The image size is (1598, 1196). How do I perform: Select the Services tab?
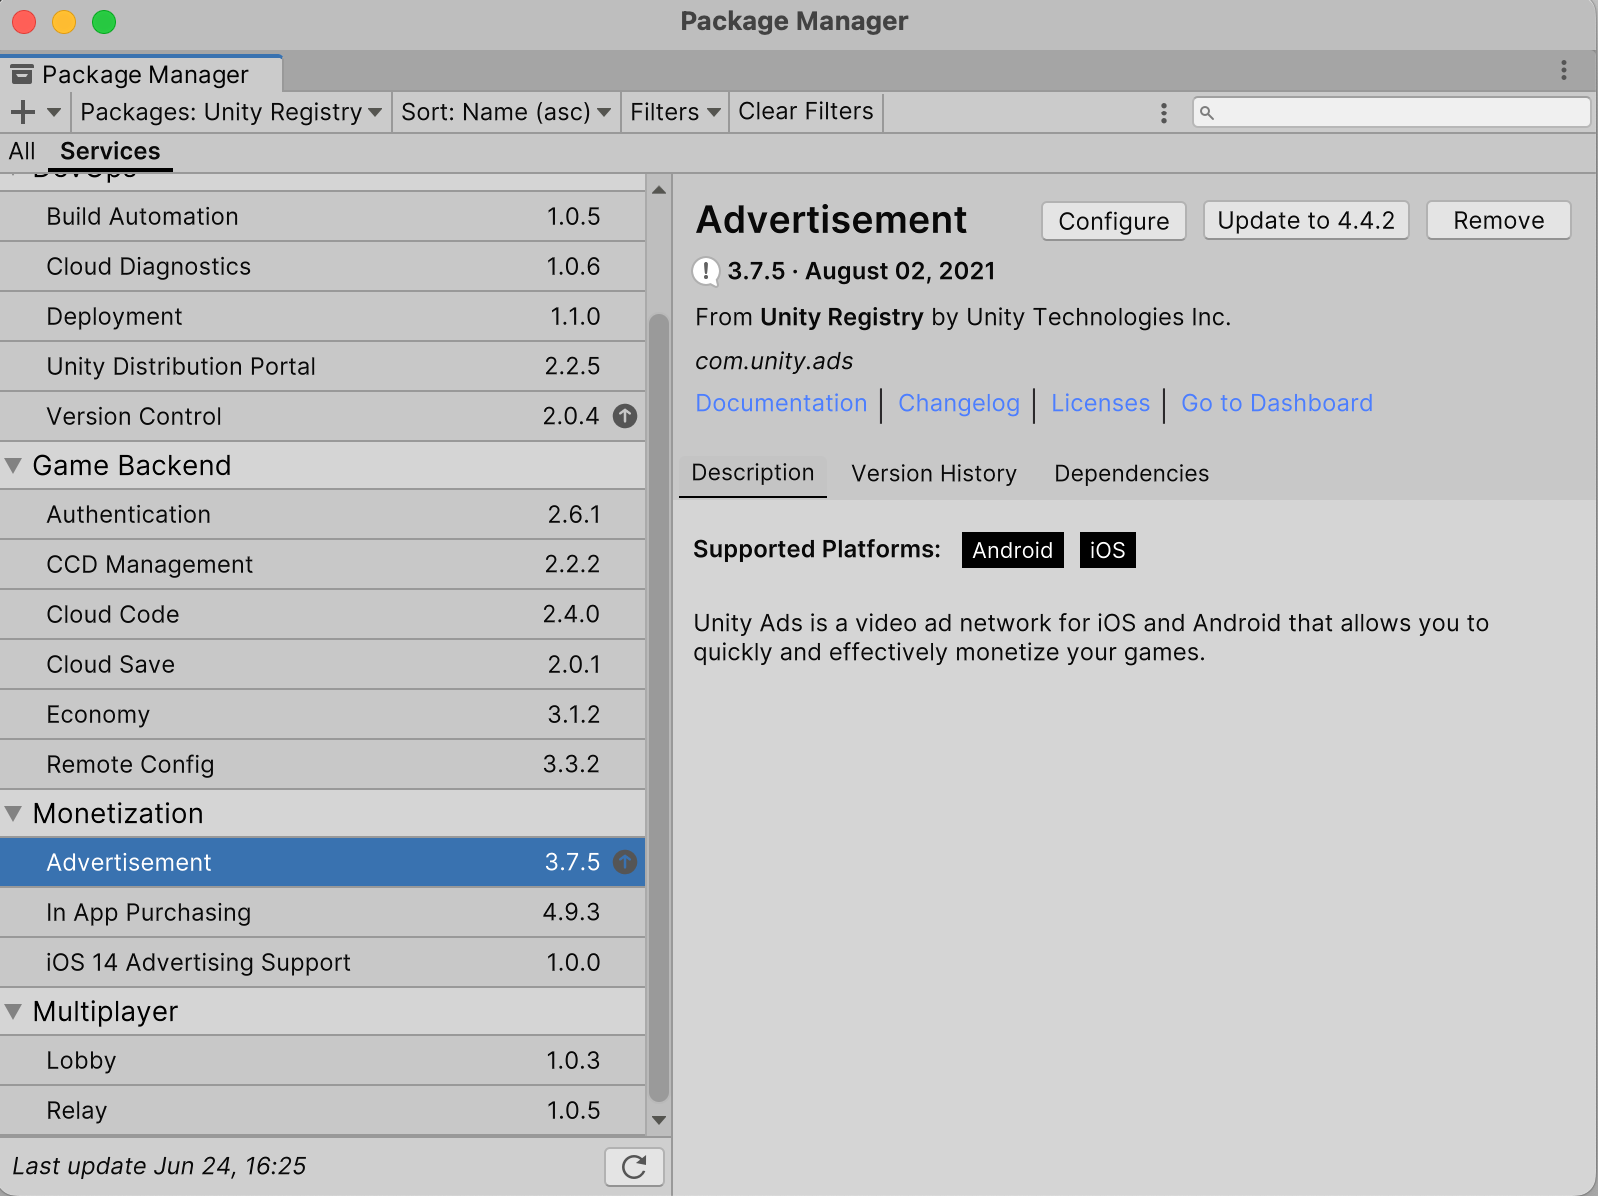point(110,151)
